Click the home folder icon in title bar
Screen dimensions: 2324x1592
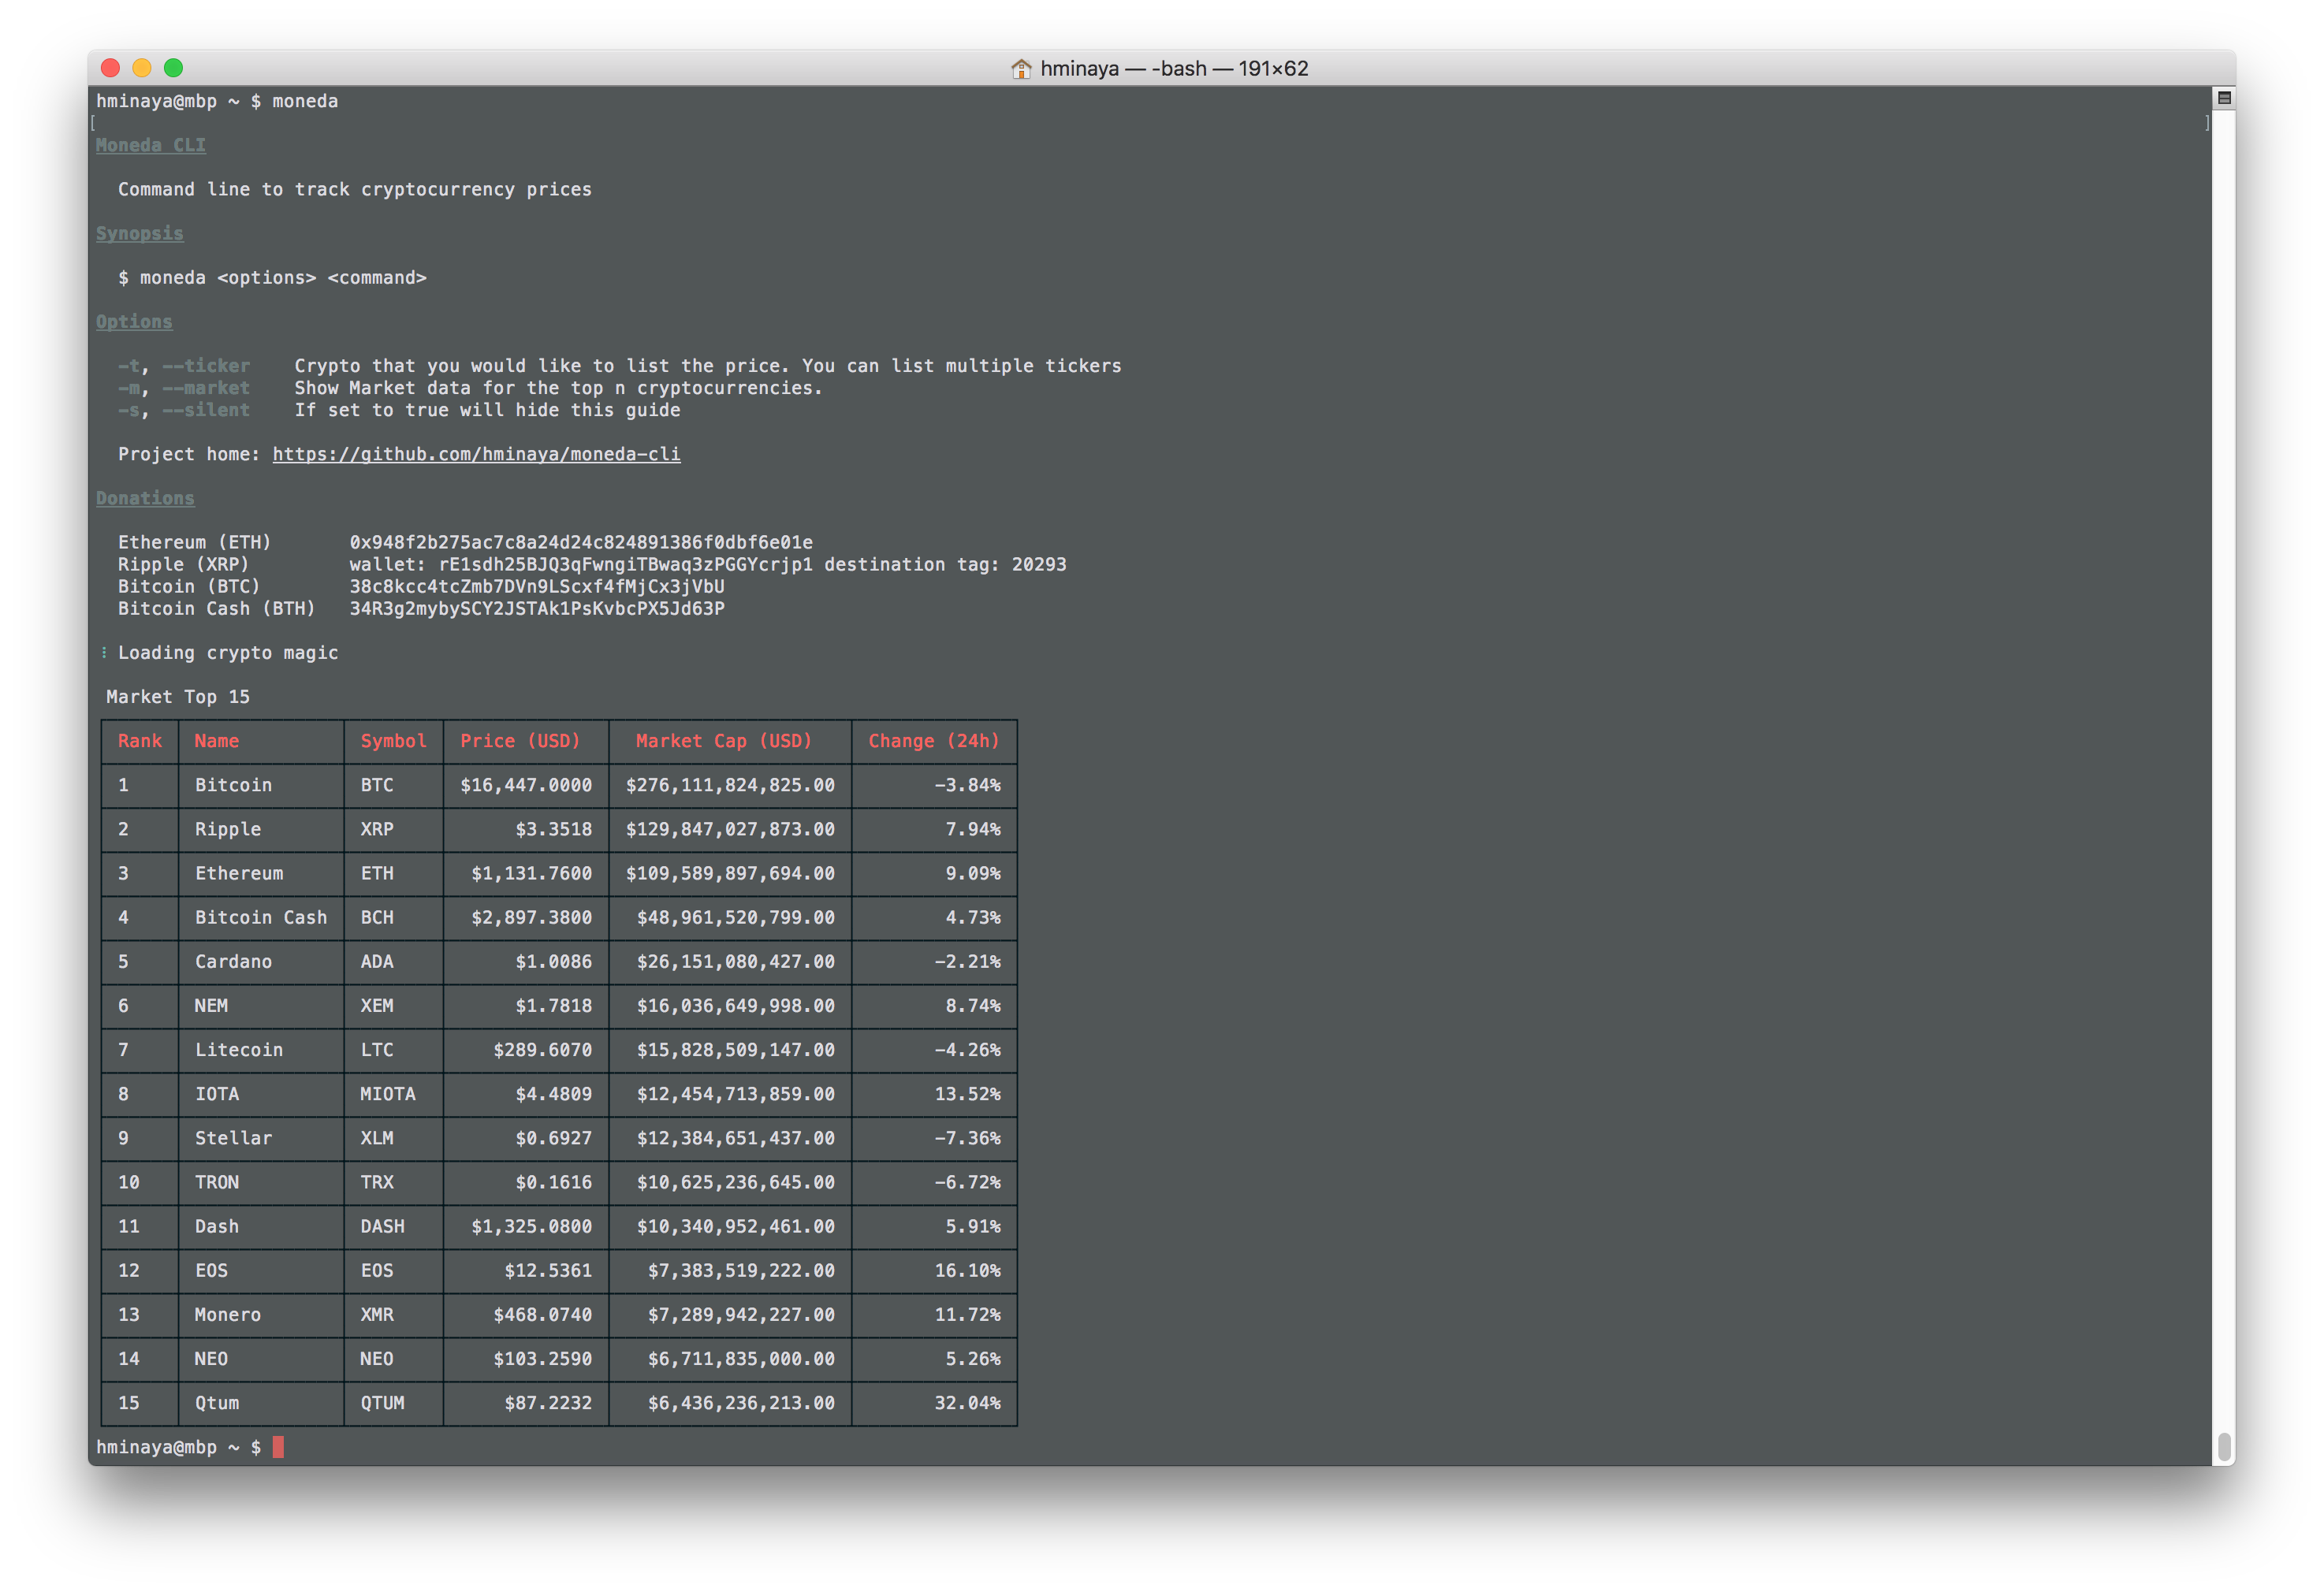[1021, 69]
